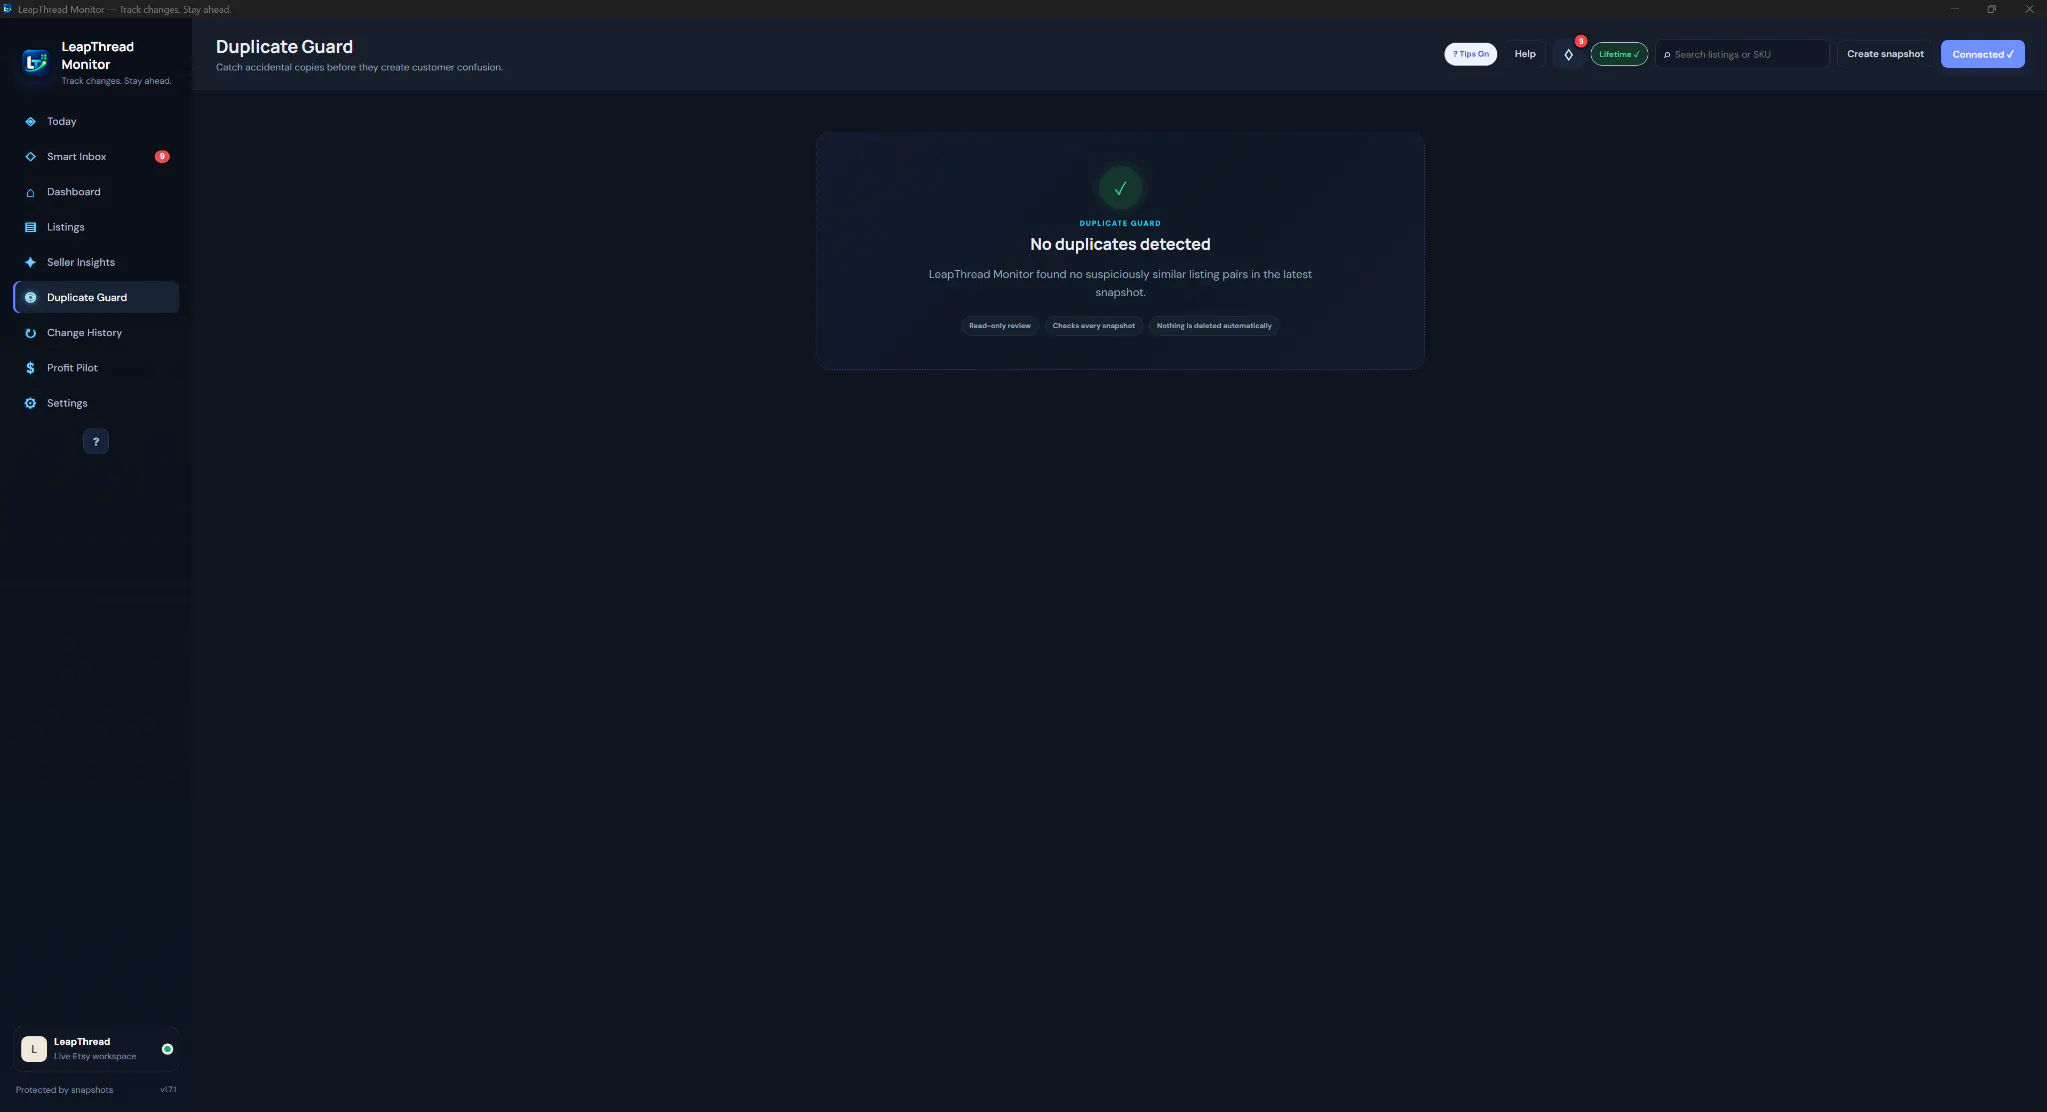
Task: Click the No duplicates detected heading
Action: coord(1120,244)
